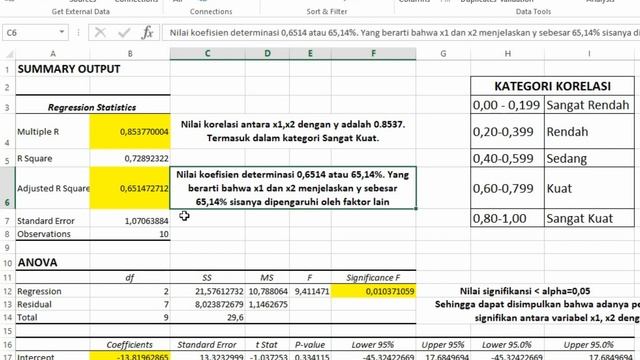This screenshot has height=360, width=640.
Task: Select the Sangat Rendah category cell
Action: 589,105
